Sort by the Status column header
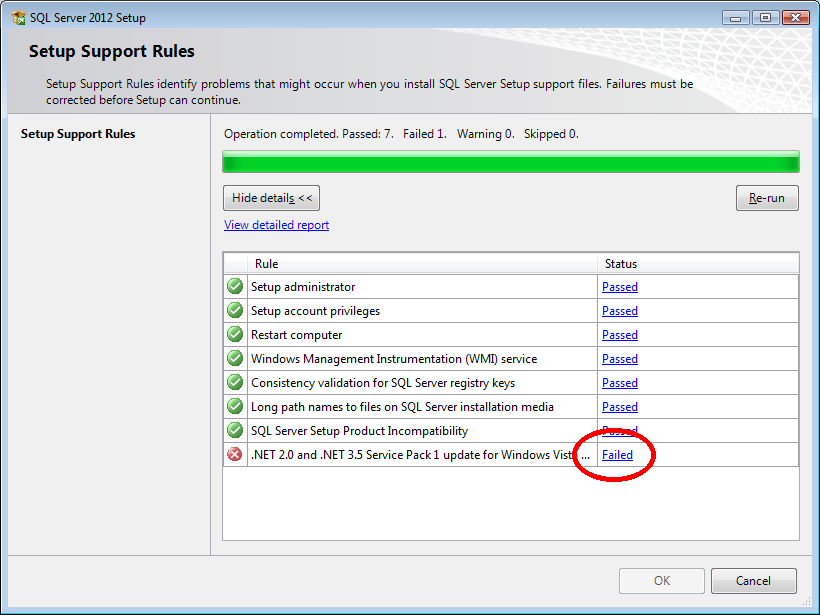820x615 pixels. (x=698, y=264)
